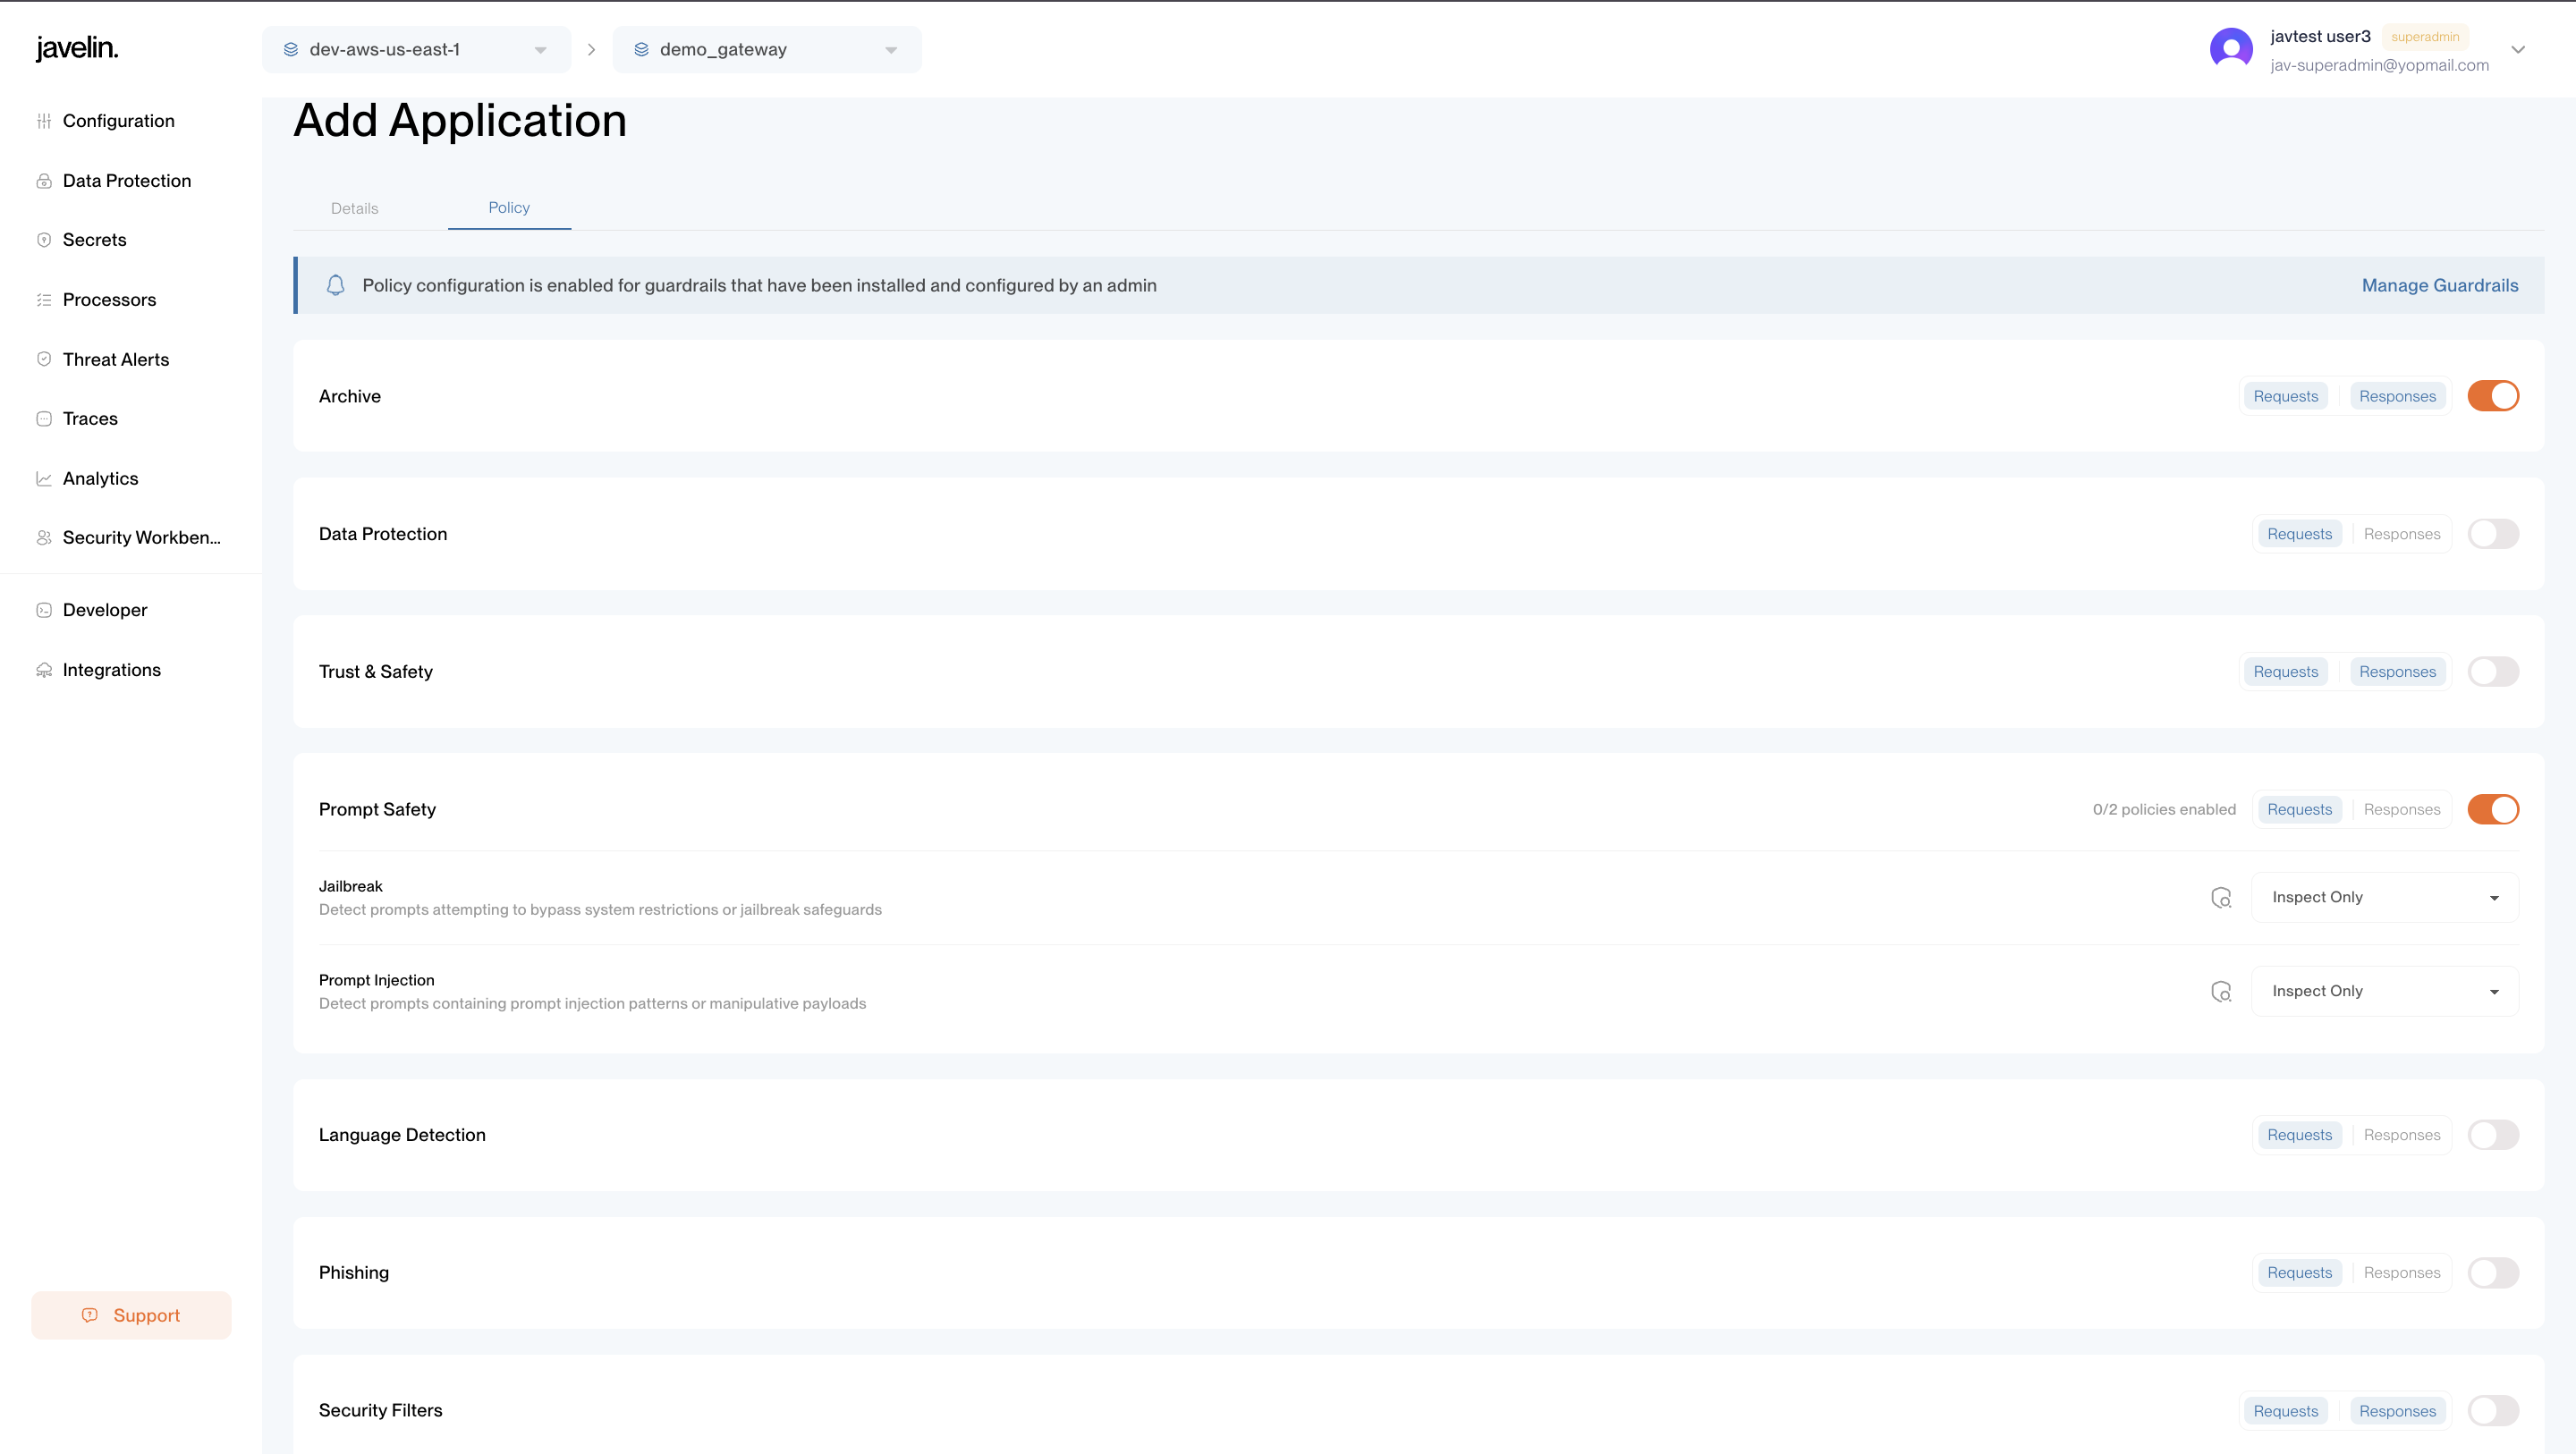This screenshot has height=1454, width=2576.
Task: Select the Policy tab
Action: [509, 207]
